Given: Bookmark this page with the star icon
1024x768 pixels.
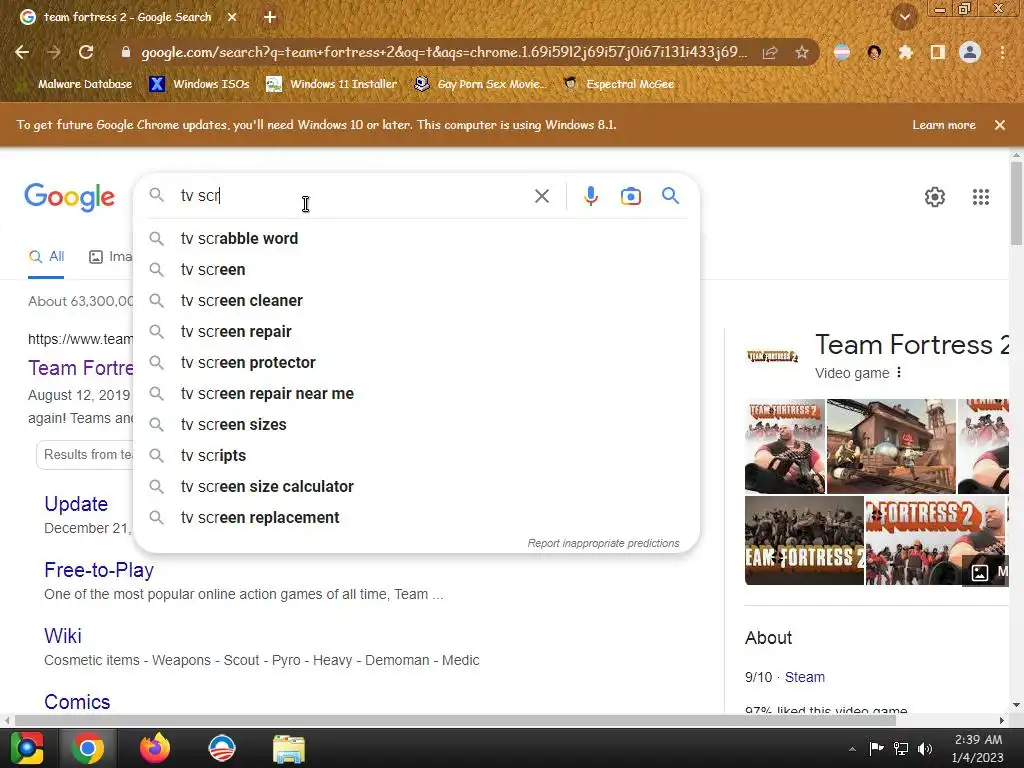Looking at the screenshot, I should (x=802, y=52).
